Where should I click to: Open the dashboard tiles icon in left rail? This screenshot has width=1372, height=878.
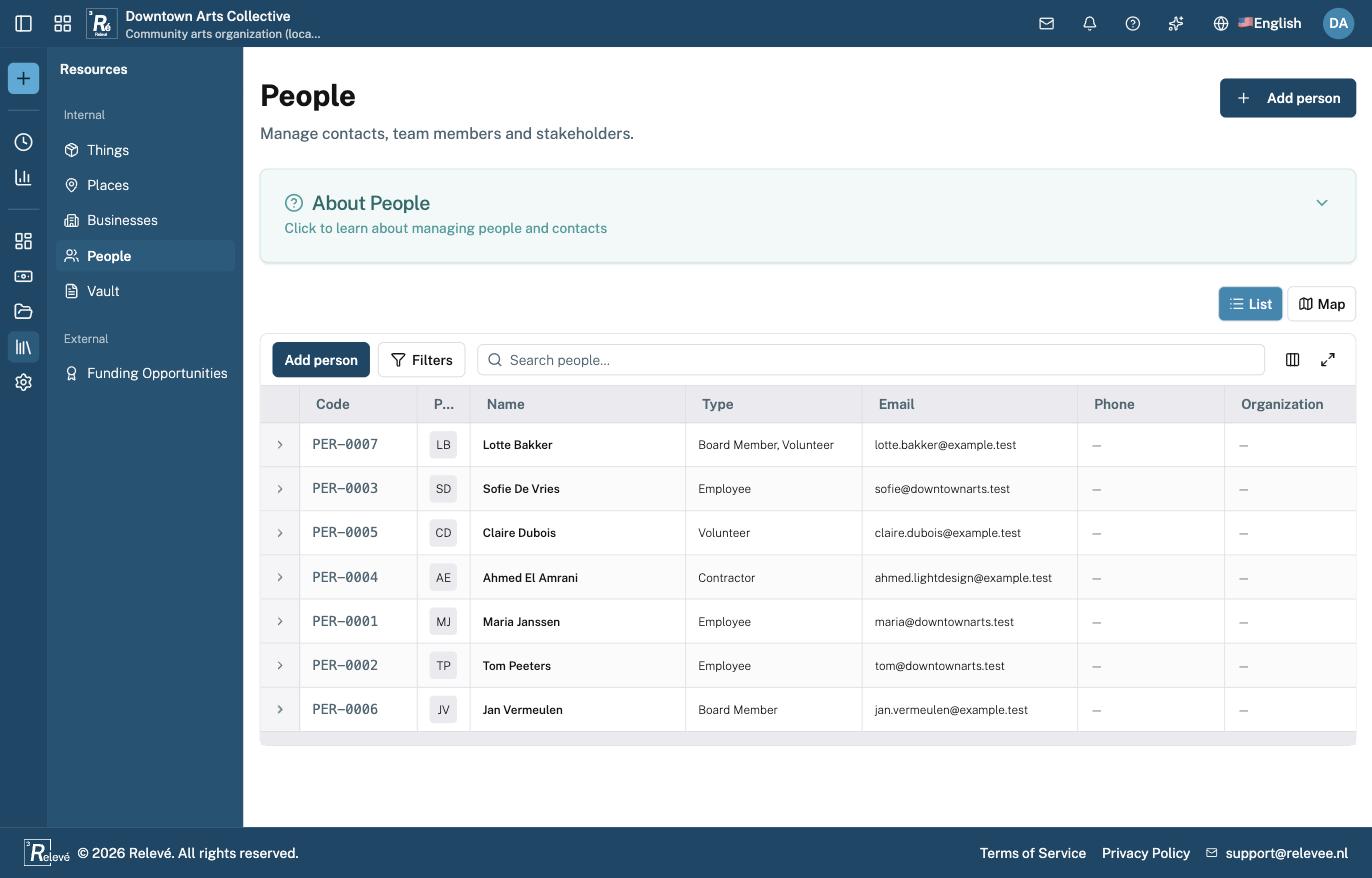(x=23, y=241)
